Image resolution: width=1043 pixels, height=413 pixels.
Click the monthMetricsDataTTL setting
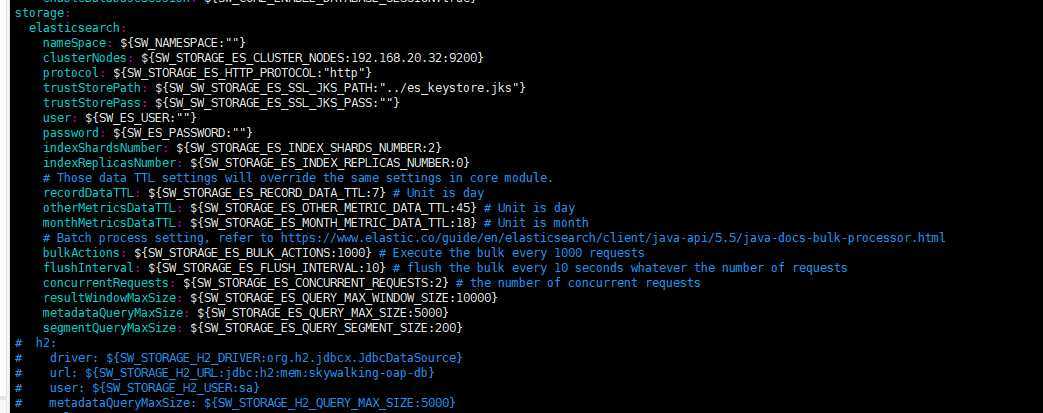[315, 223]
